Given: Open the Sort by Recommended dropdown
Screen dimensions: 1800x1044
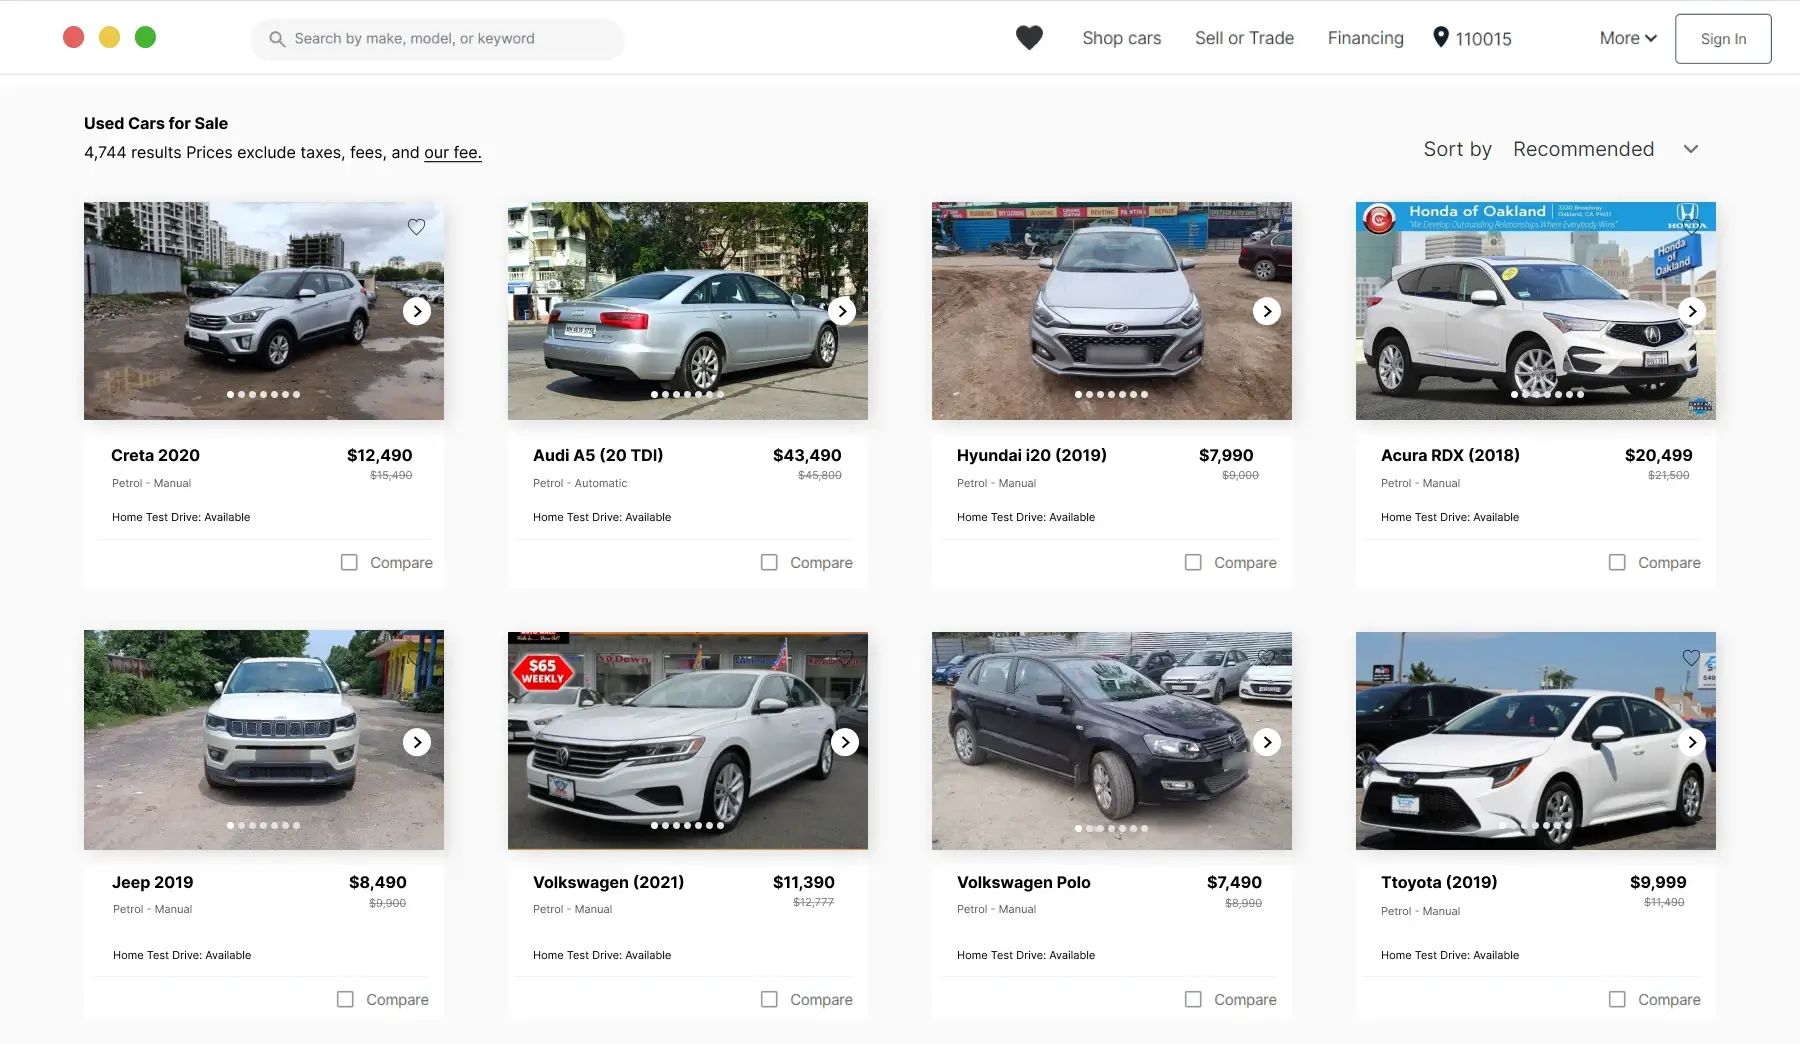Looking at the screenshot, I should coord(1605,149).
